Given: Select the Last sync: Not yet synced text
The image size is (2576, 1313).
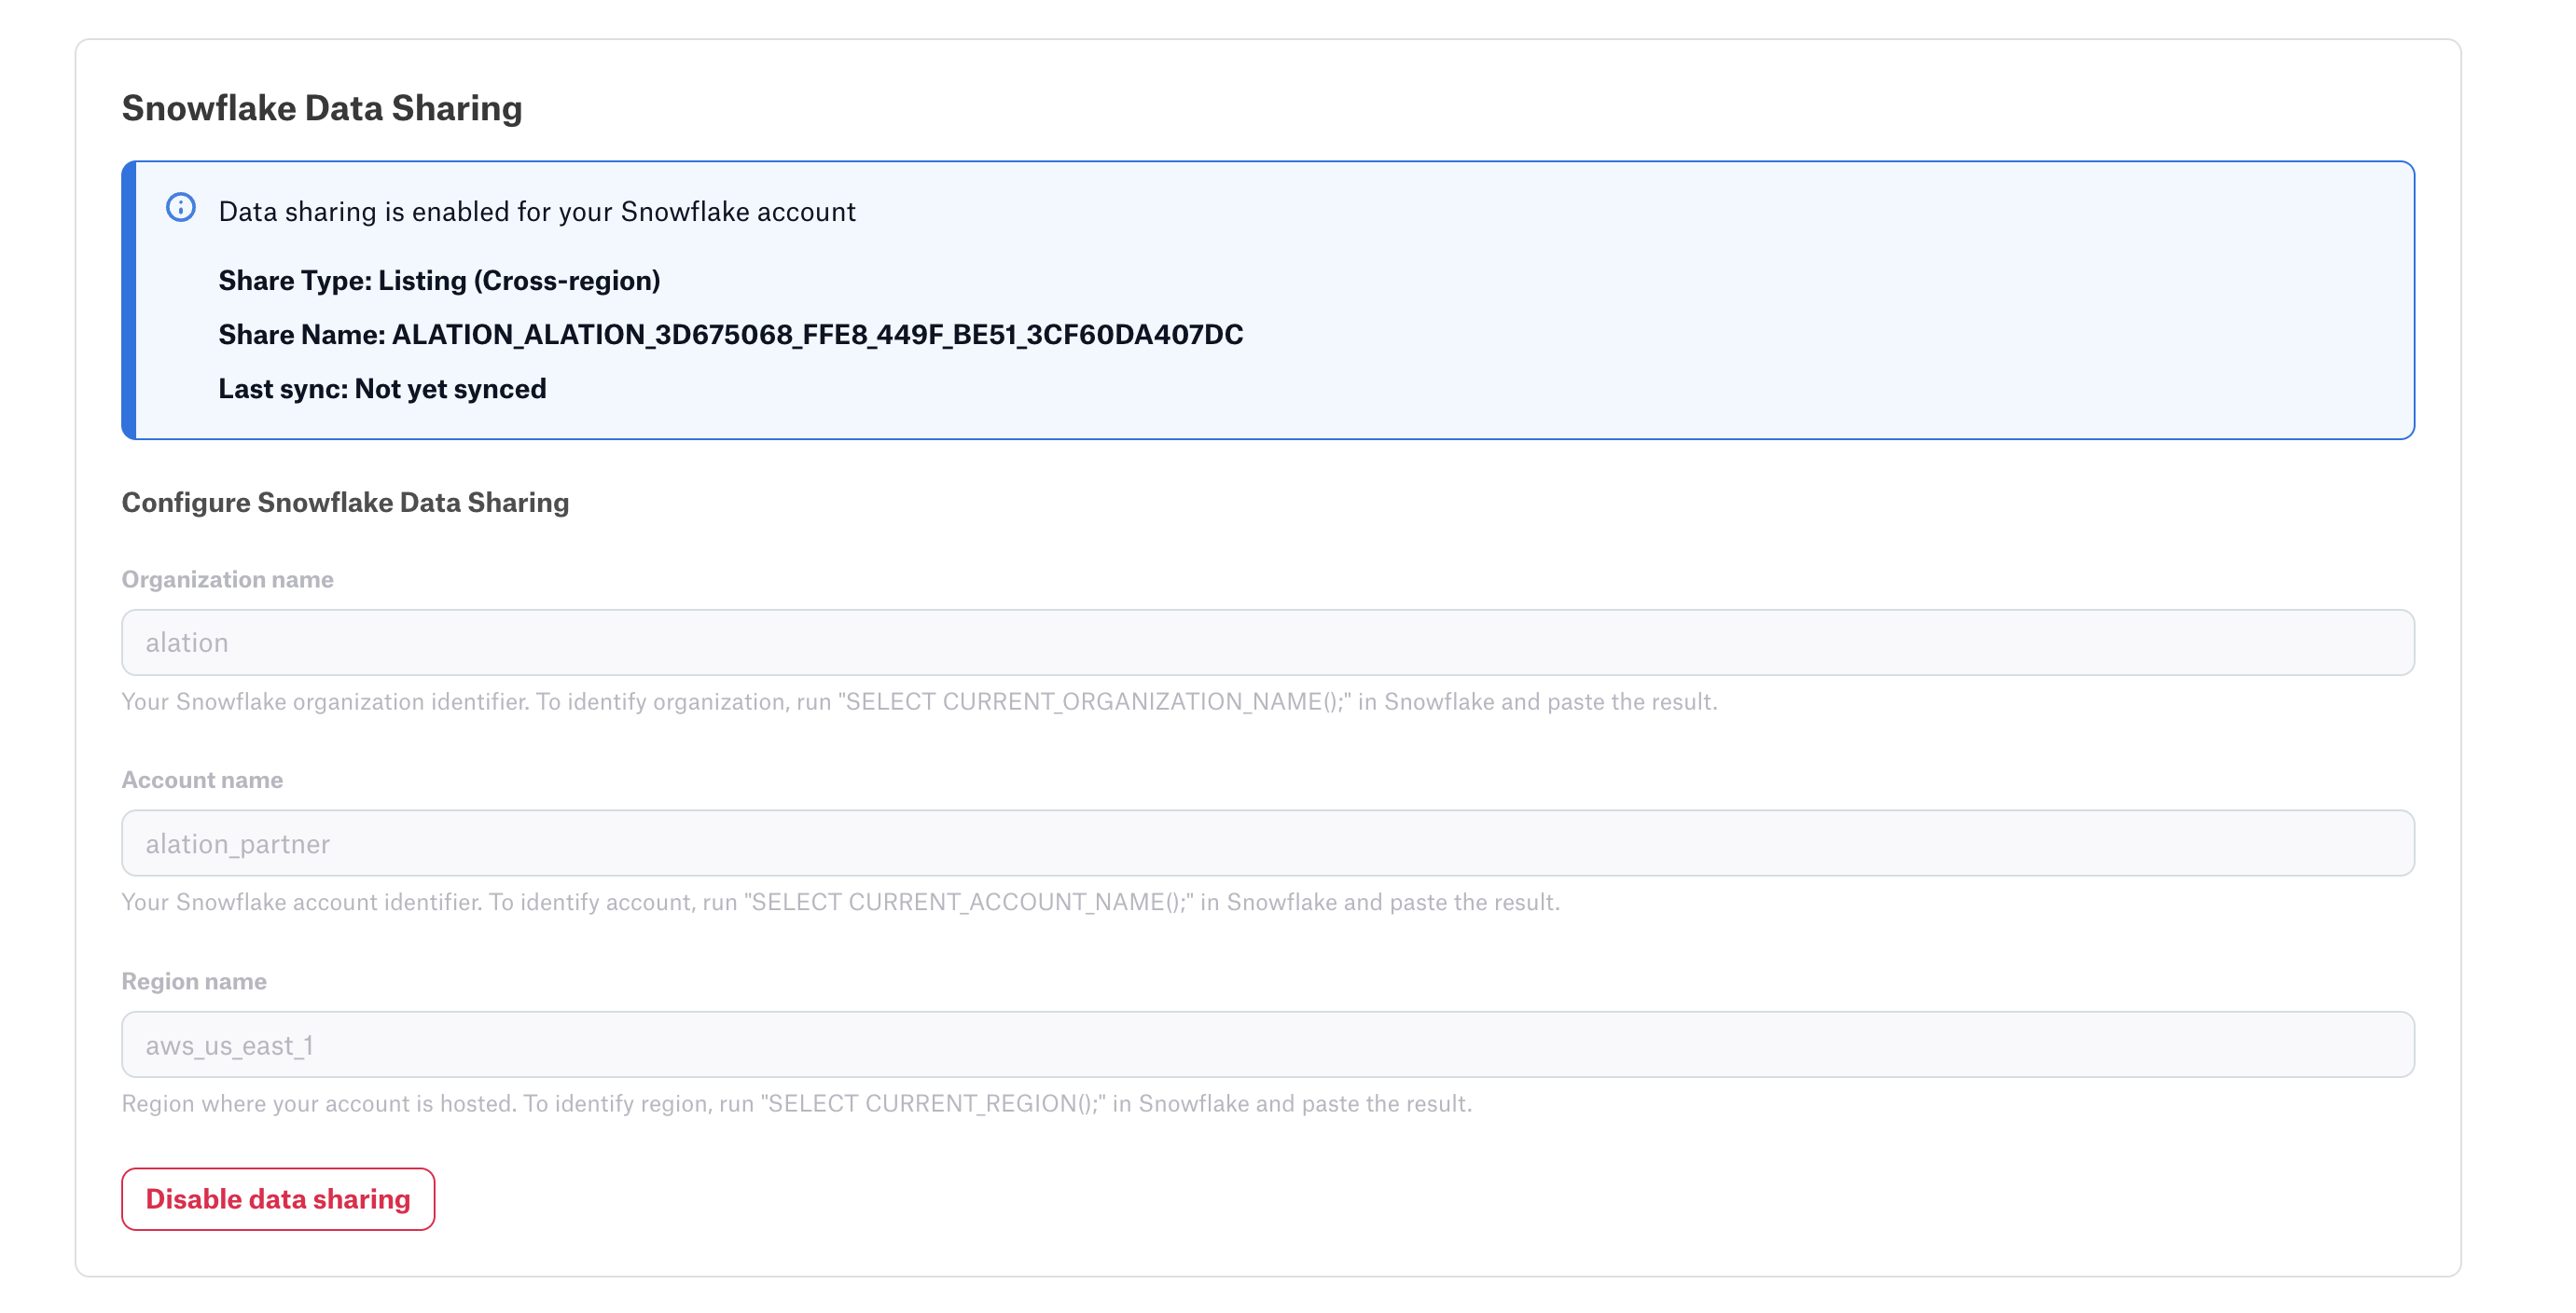Looking at the screenshot, I should (x=382, y=388).
